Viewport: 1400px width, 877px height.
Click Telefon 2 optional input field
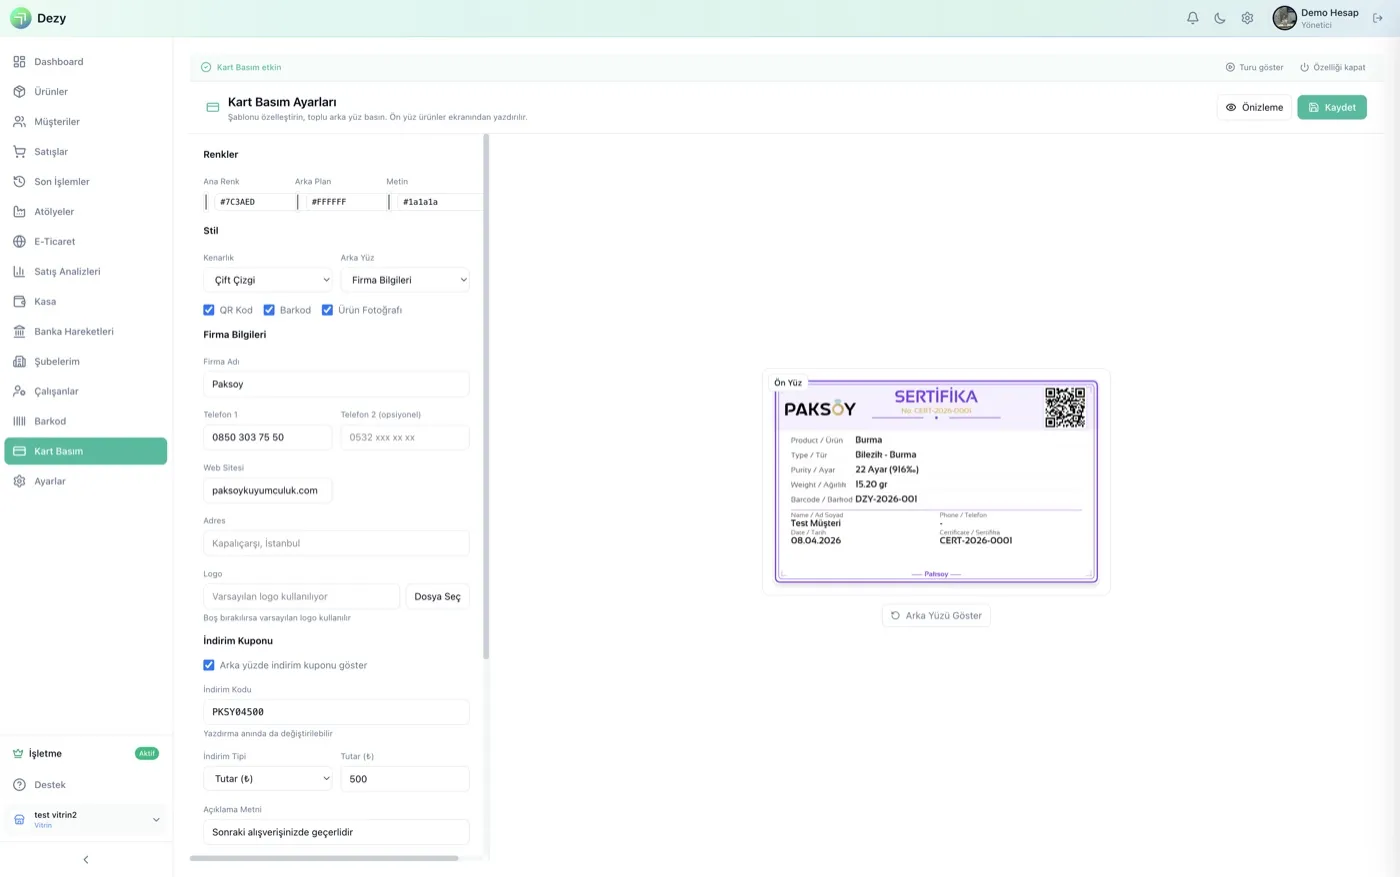(405, 437)
